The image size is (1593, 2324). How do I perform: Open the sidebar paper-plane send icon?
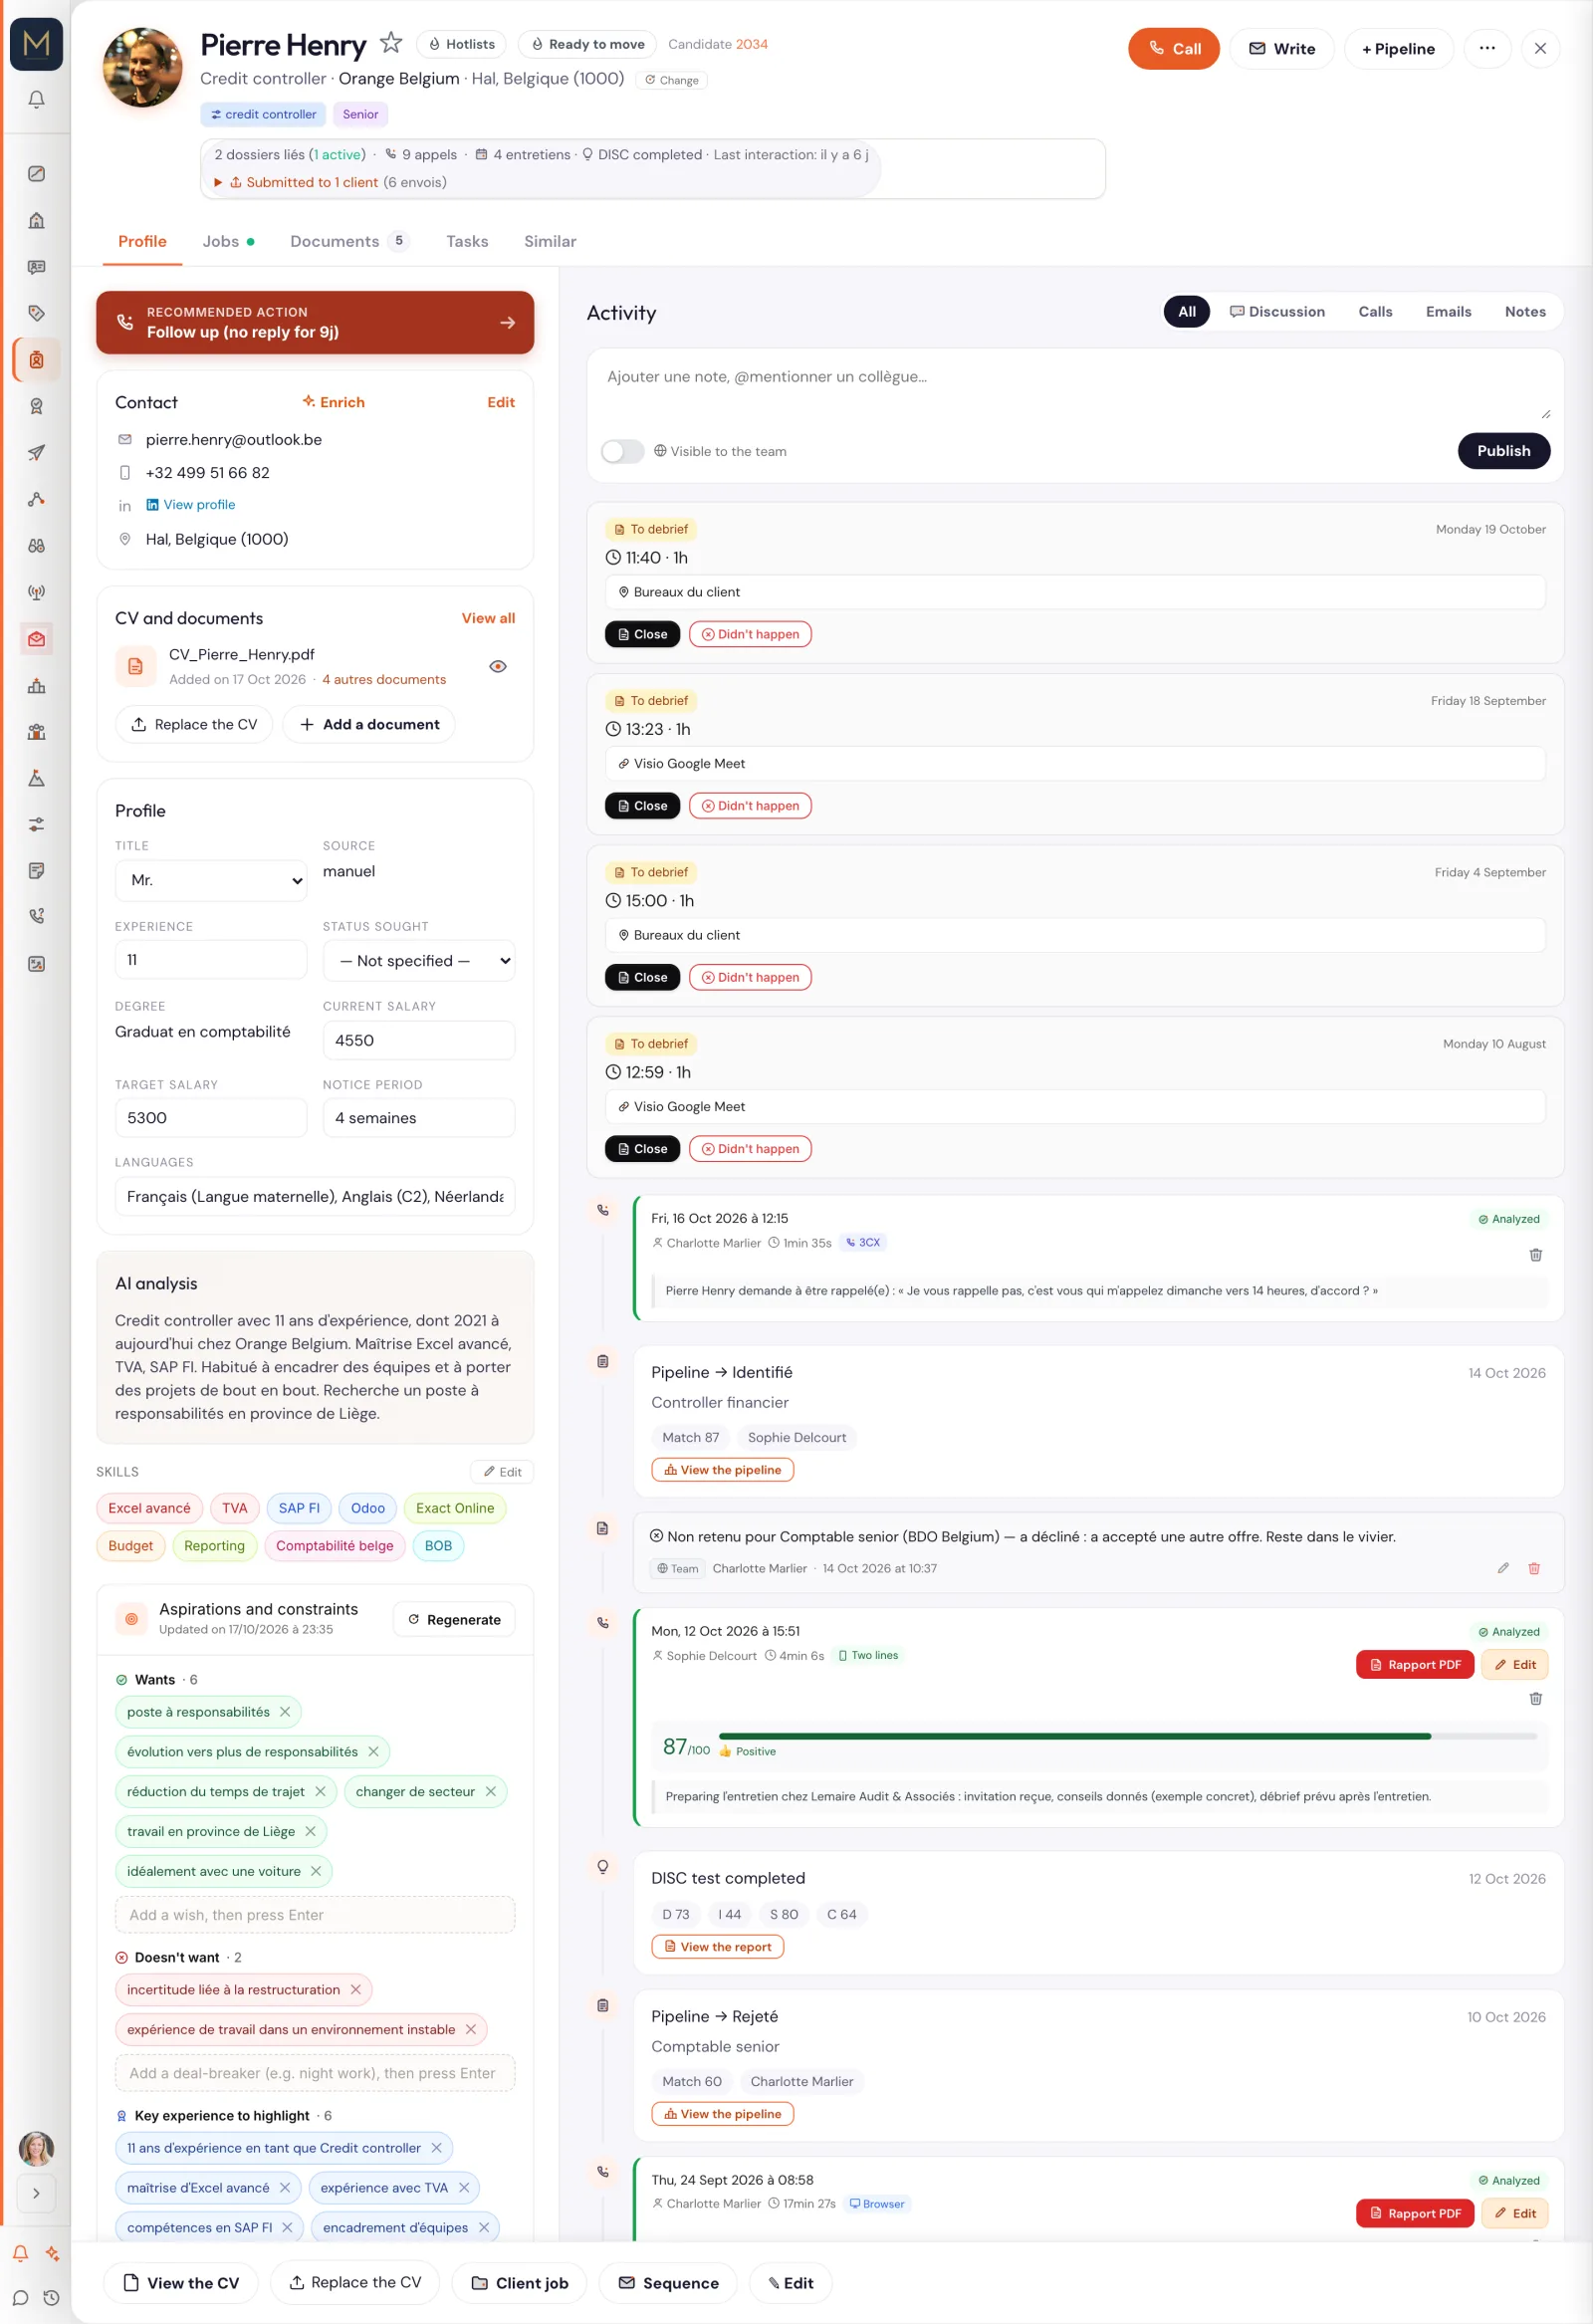tap(36, 452)
